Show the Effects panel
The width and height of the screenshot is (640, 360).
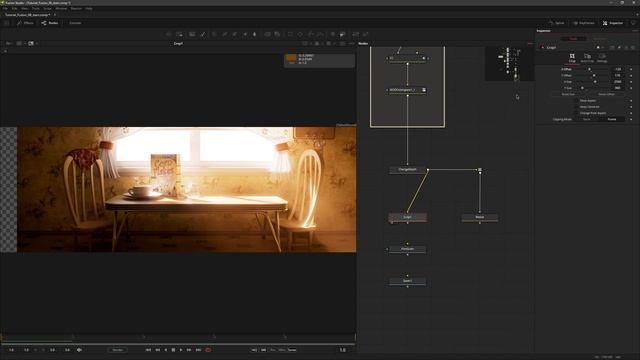[x=25, y=23]
